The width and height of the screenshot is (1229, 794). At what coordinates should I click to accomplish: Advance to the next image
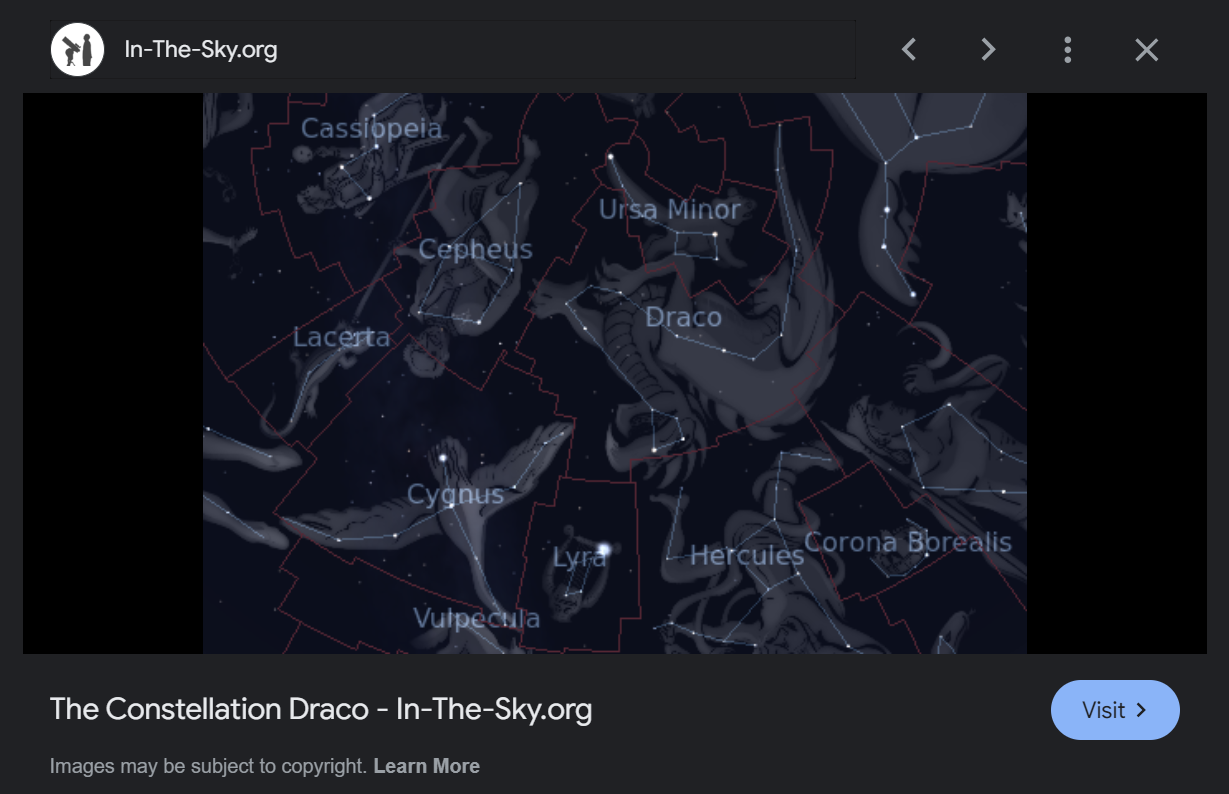pyautogui.click(x=988, y=49)
